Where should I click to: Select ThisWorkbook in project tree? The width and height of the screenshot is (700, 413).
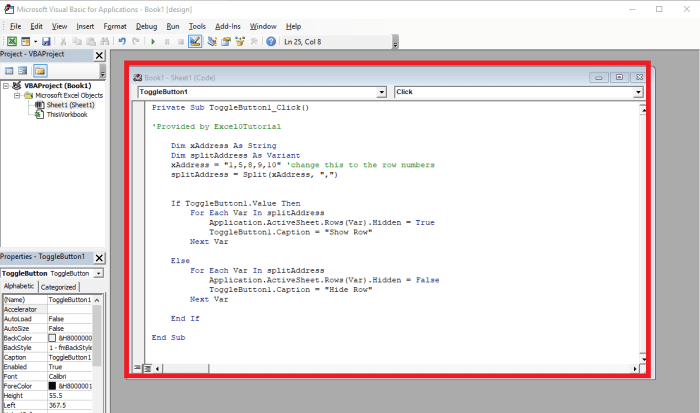click(x=66, y=115)
